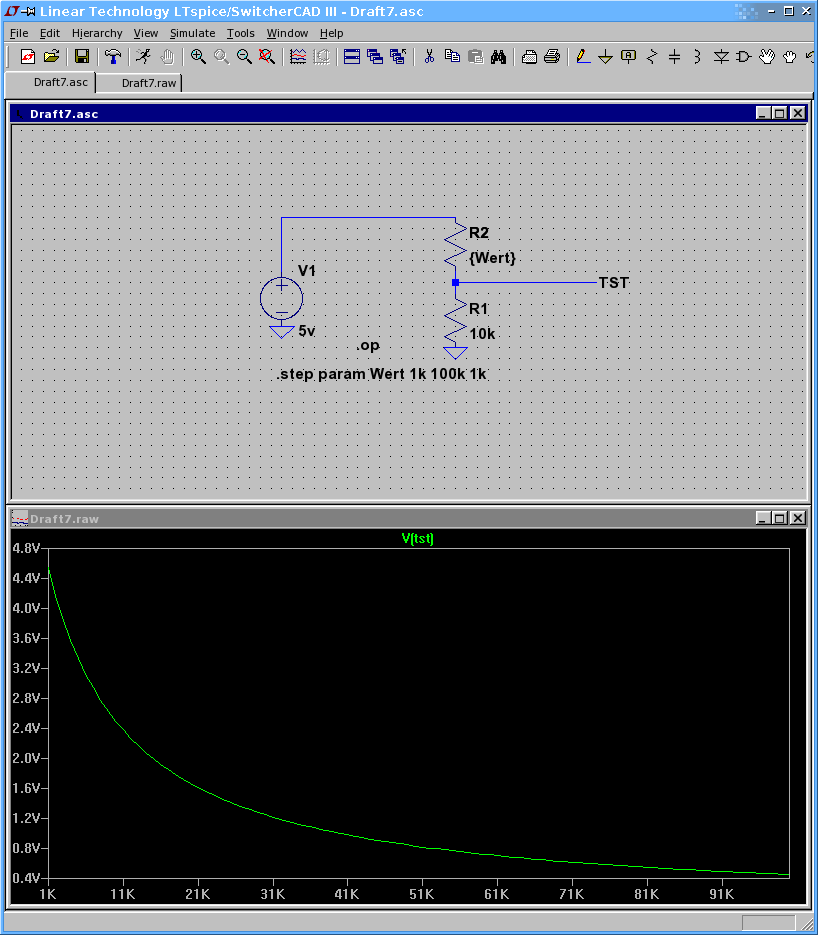Zoom out using the minus magnifier icon
Image resolution: width=818 pixels, height=935 pixels.
point(244,57)
